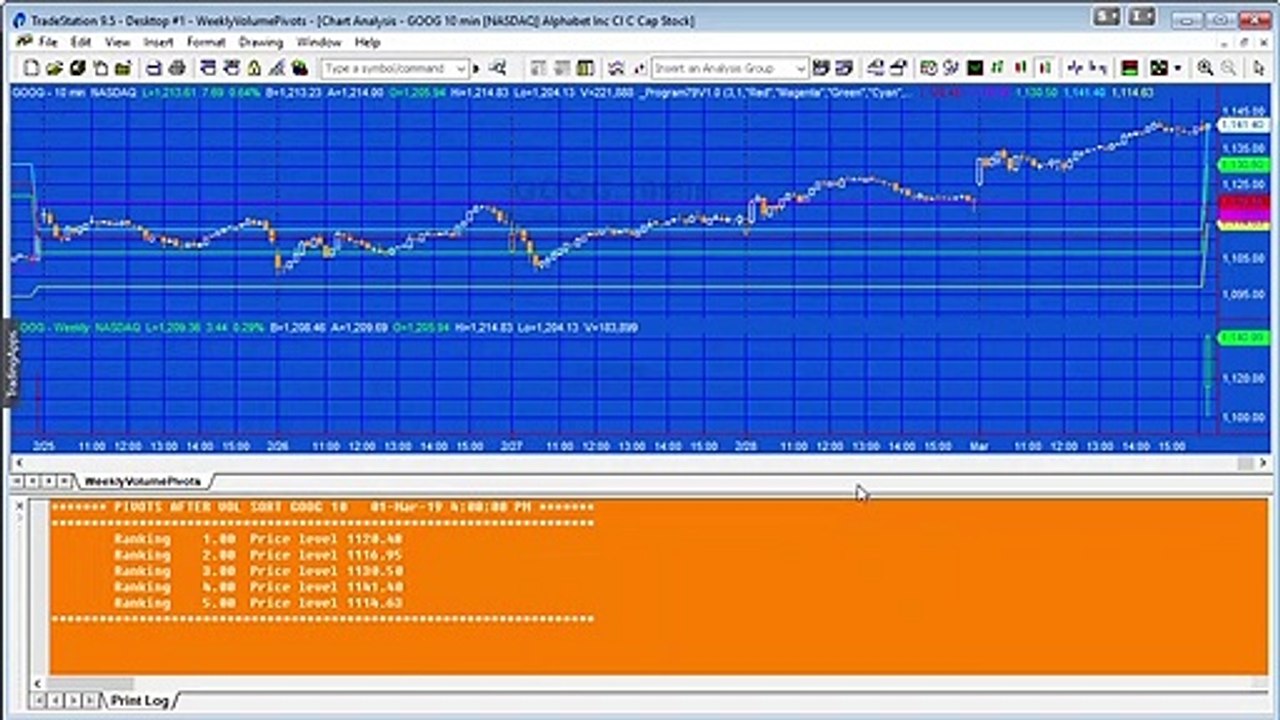1280x720 pixels.
Task: Click the New document toolbar icon
Action: (31, 68)
